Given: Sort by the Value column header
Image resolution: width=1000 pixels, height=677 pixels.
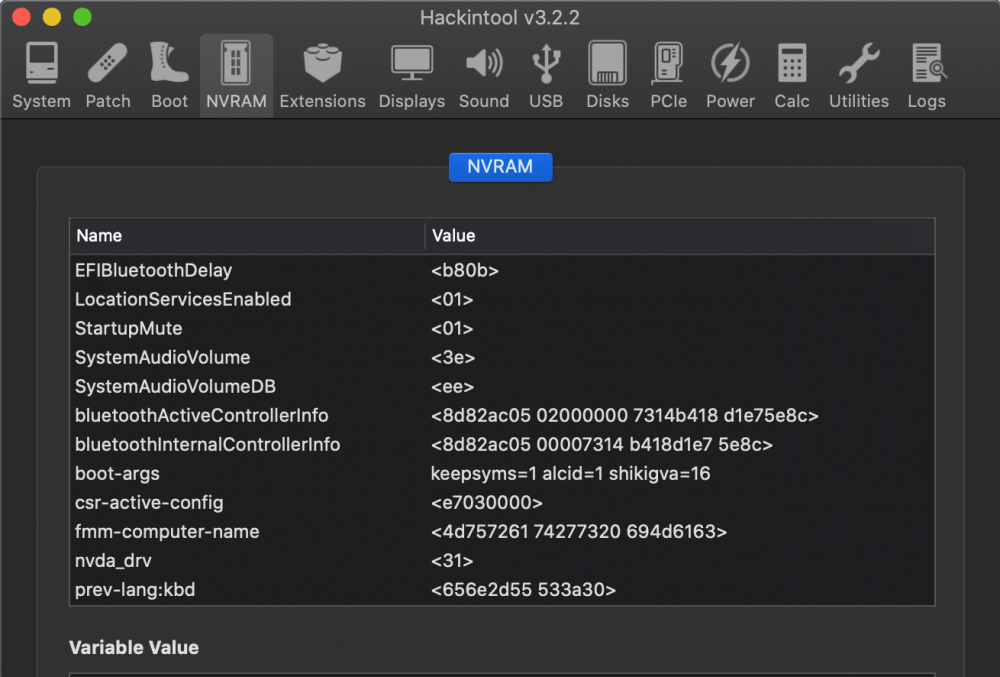Looking at the screenshot, I should point(680,236).
